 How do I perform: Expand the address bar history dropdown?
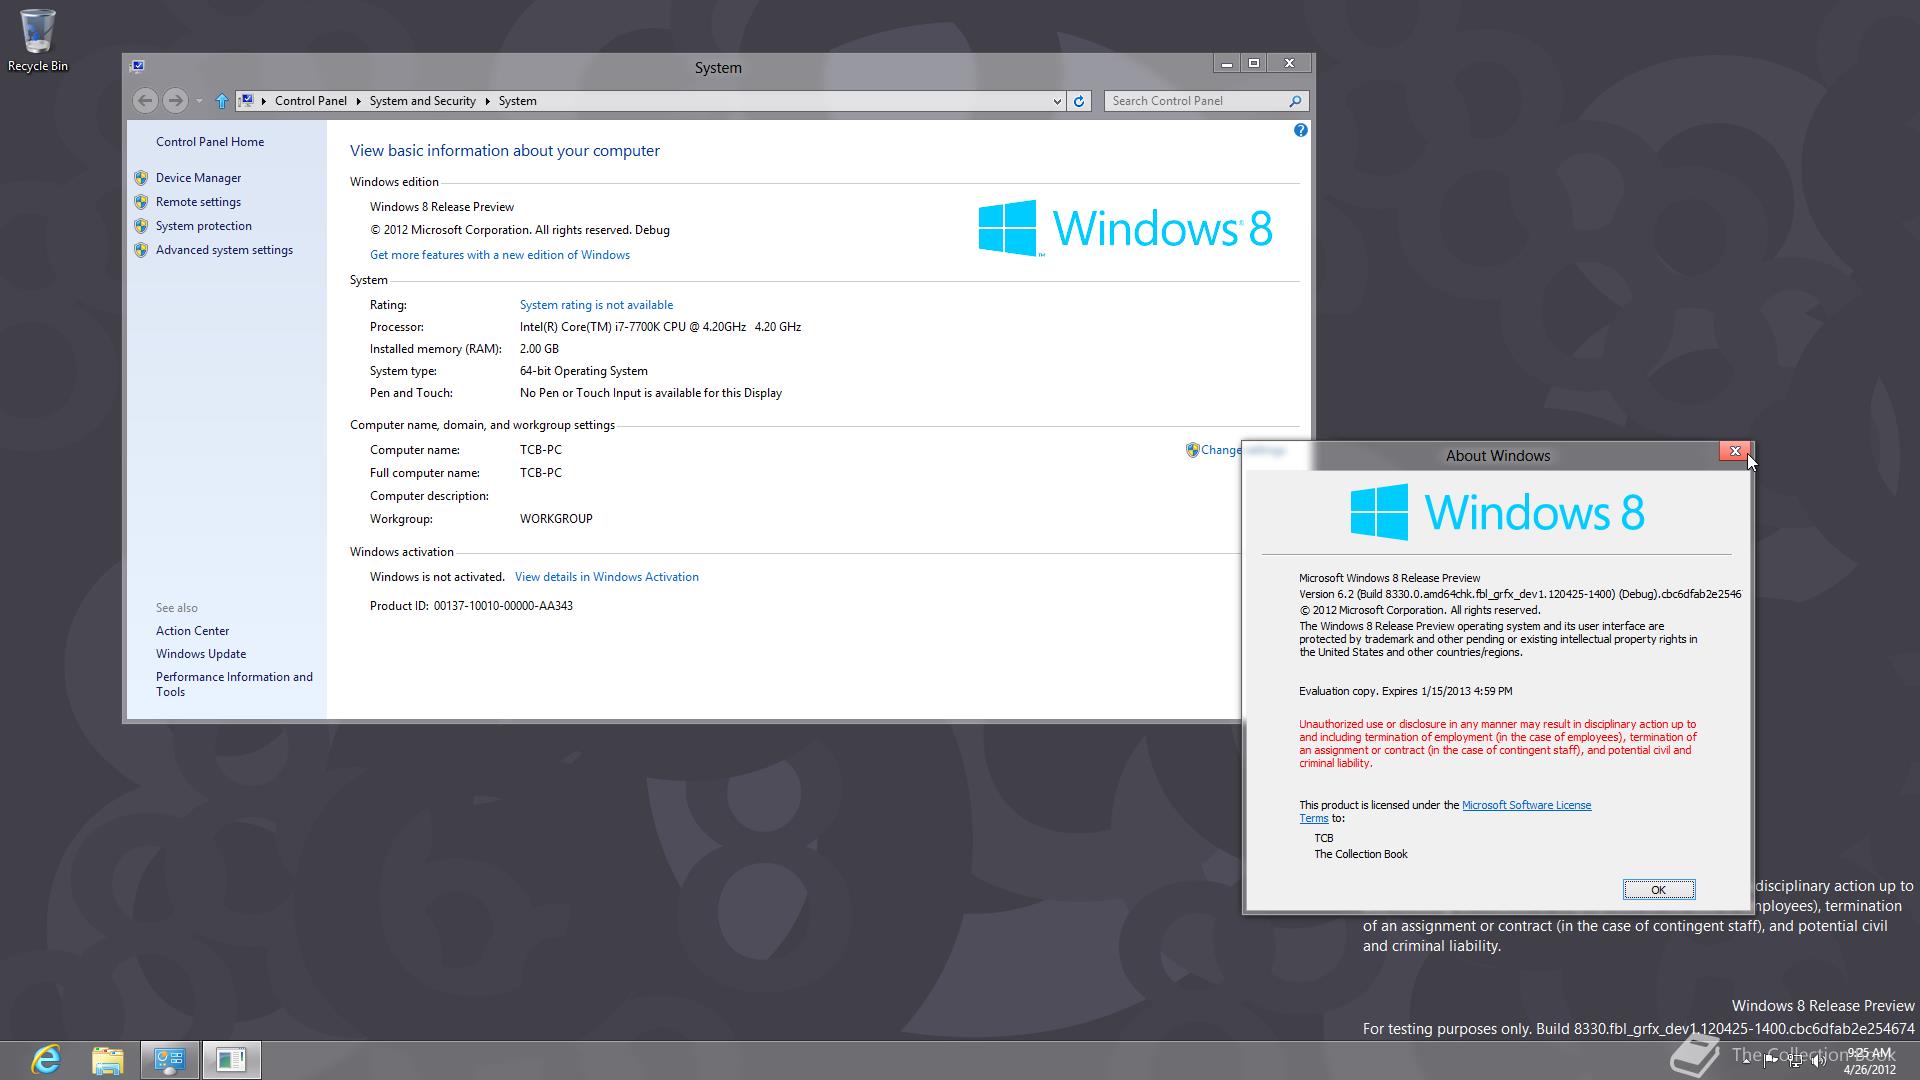click(x=1056, y=101)
